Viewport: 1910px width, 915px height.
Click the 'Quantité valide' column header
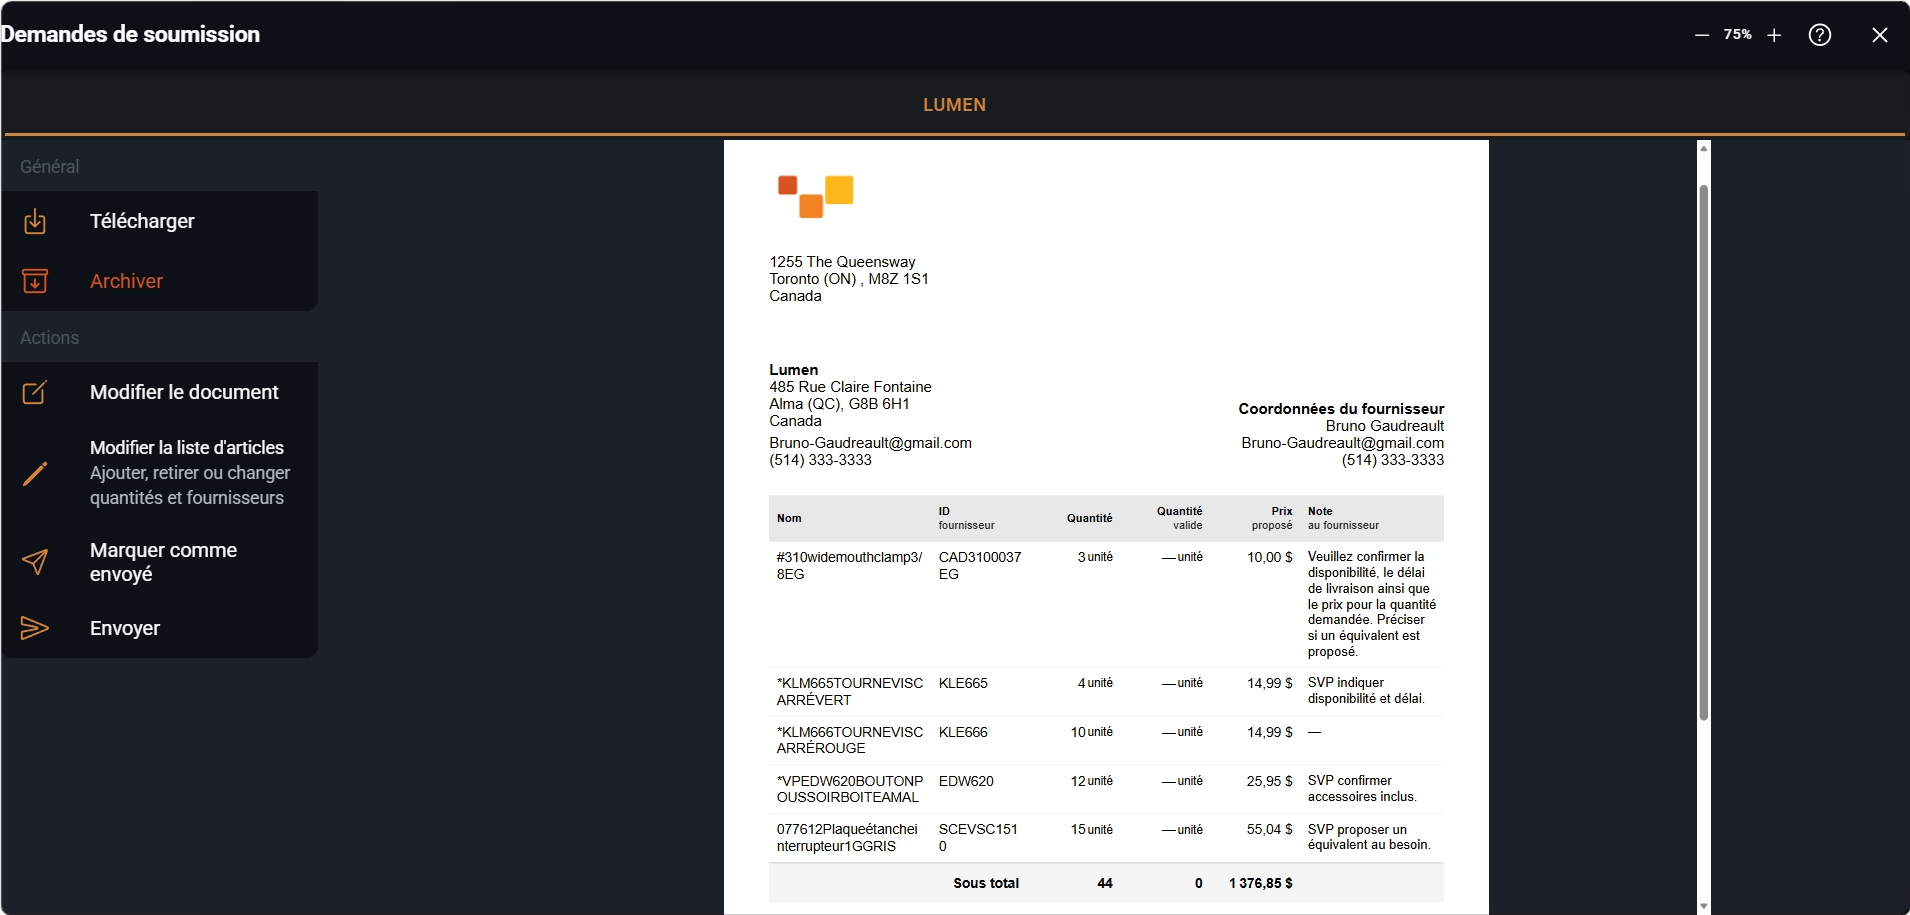(x=1179, y=518)
